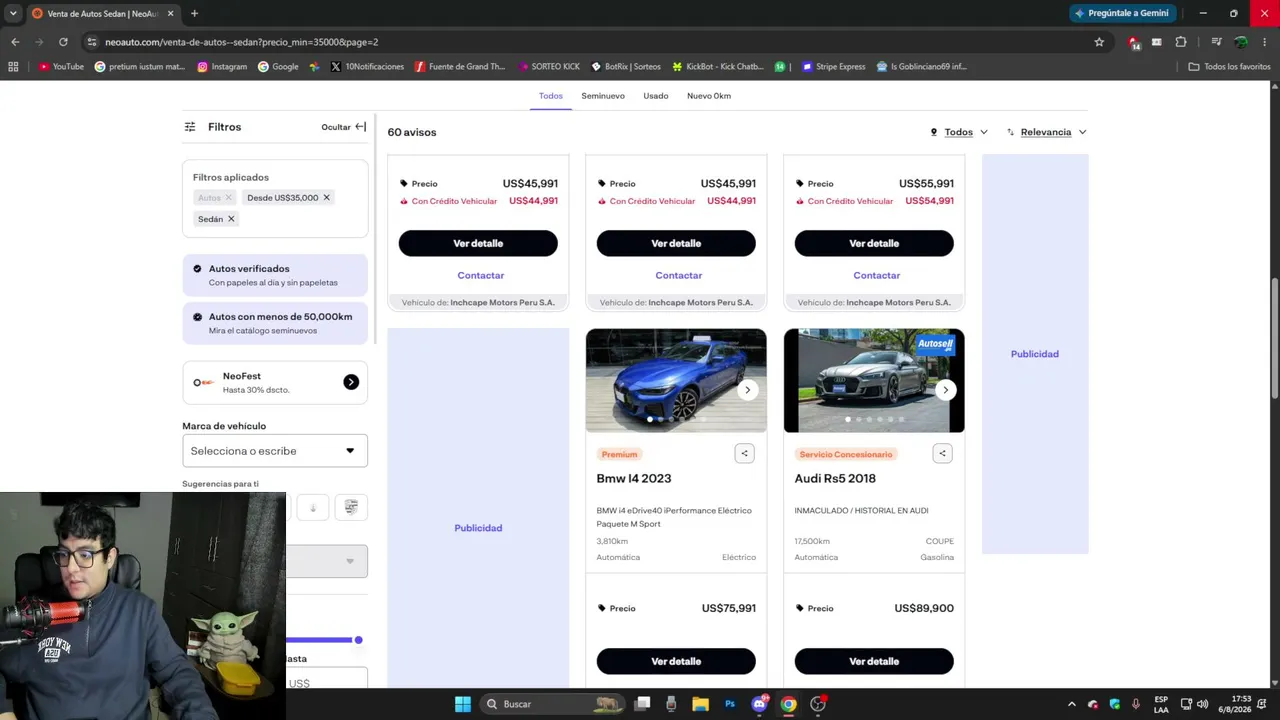Screen dimensions: 1280x720
Task: Share the Audi Rs5 2018 listing
Action: (942, 453)
